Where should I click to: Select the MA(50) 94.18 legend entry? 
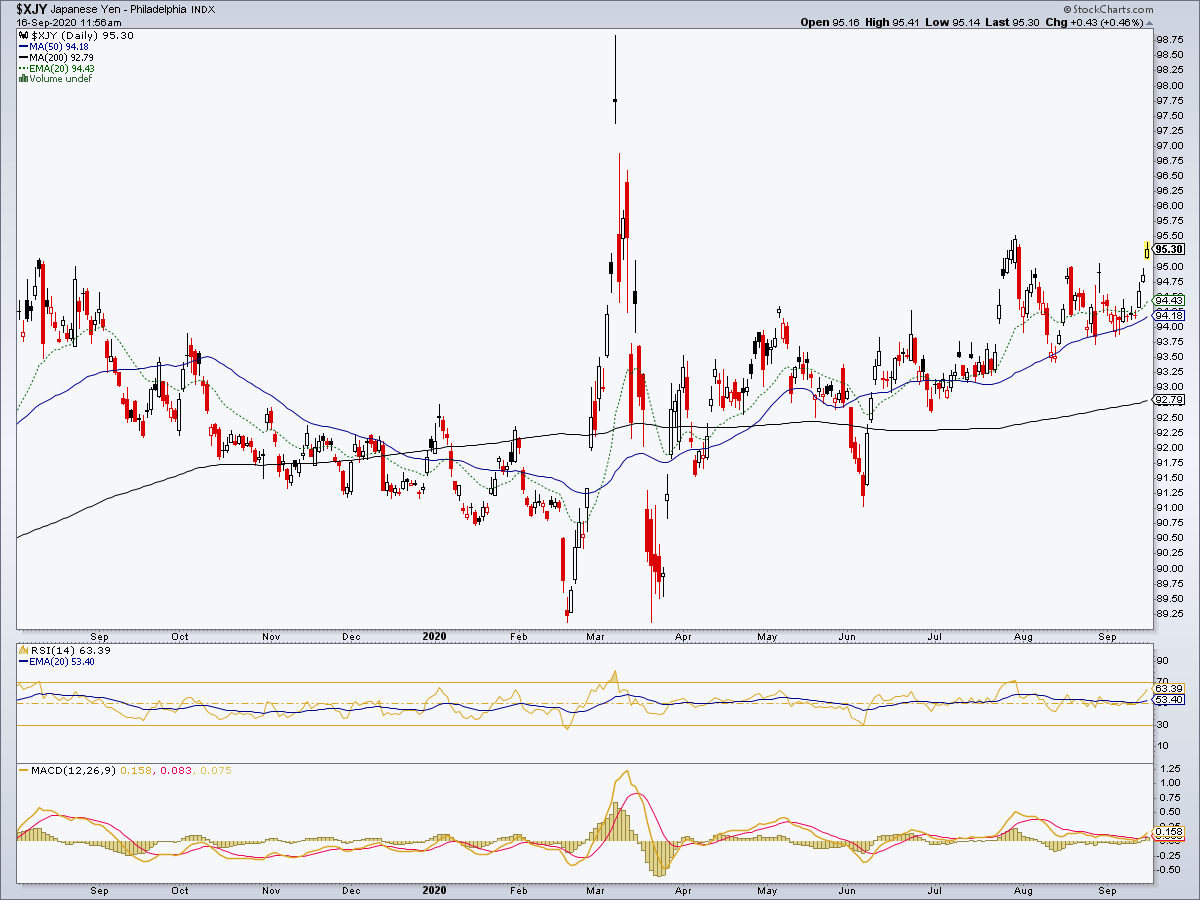(60, 47)
